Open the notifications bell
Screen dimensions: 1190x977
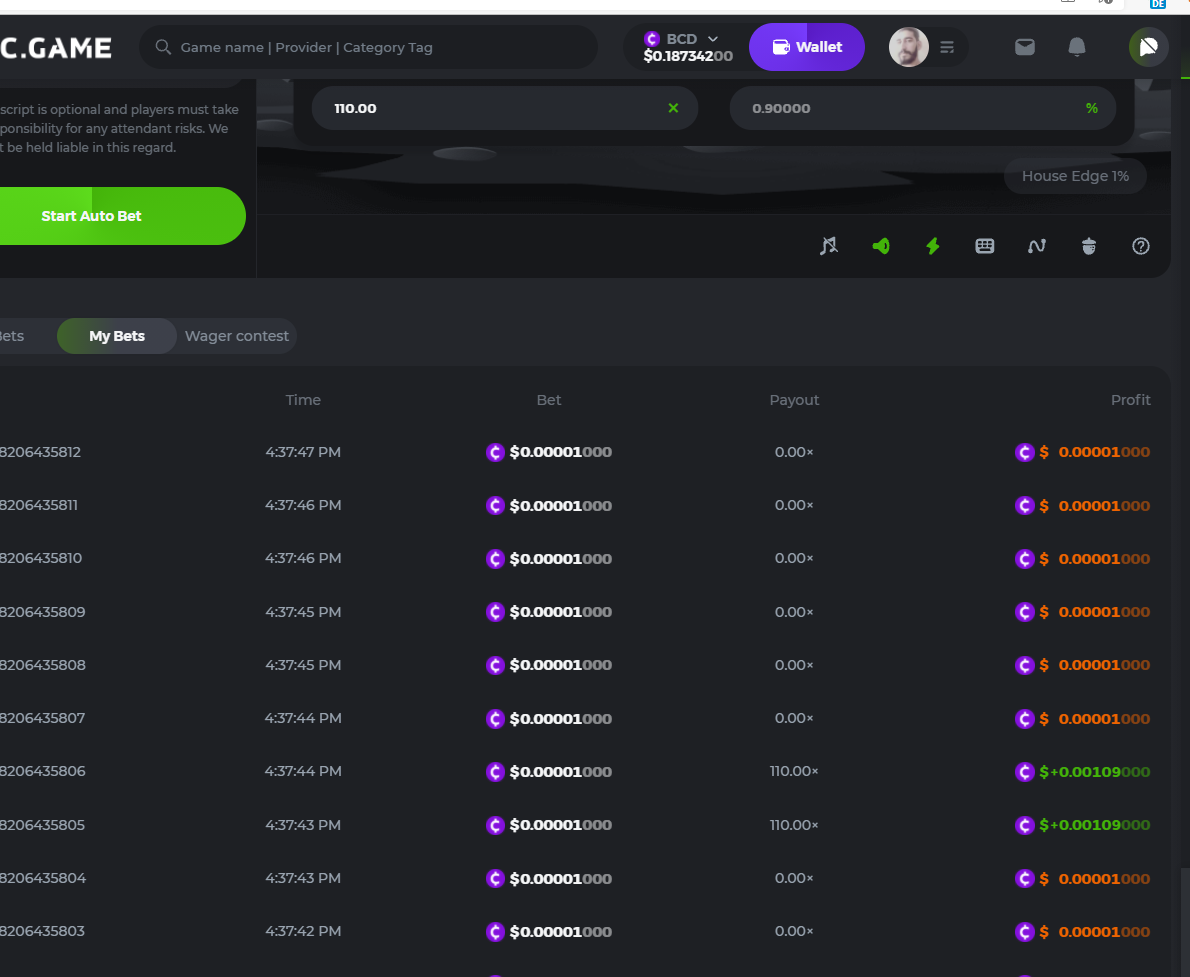1077,47
